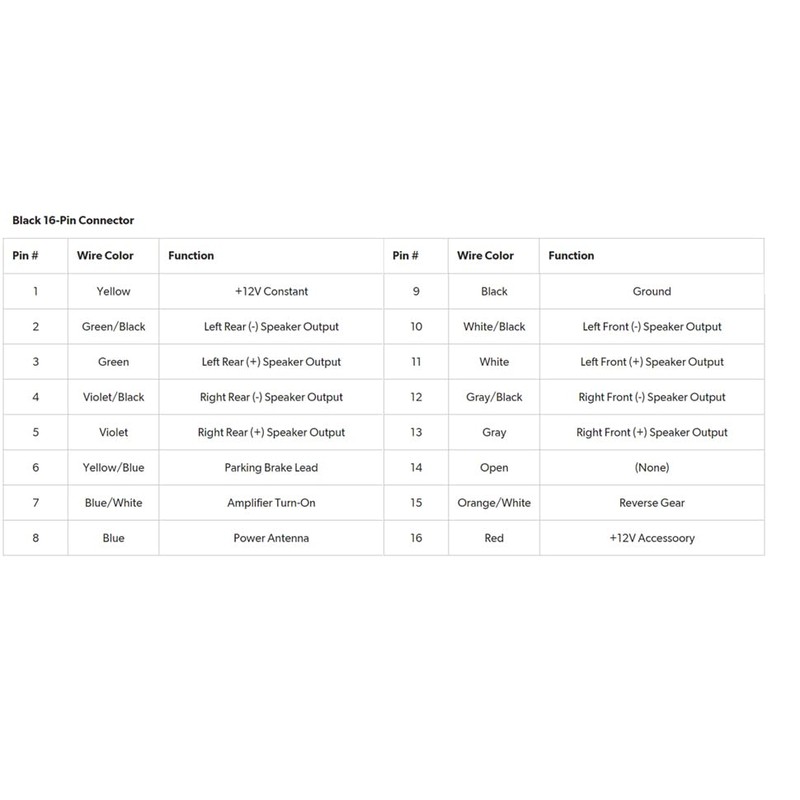Select the 'Orange/White' wire color cell
This screenshot has width=800, height=800.
pyautogui.click(x=494, y=503)
